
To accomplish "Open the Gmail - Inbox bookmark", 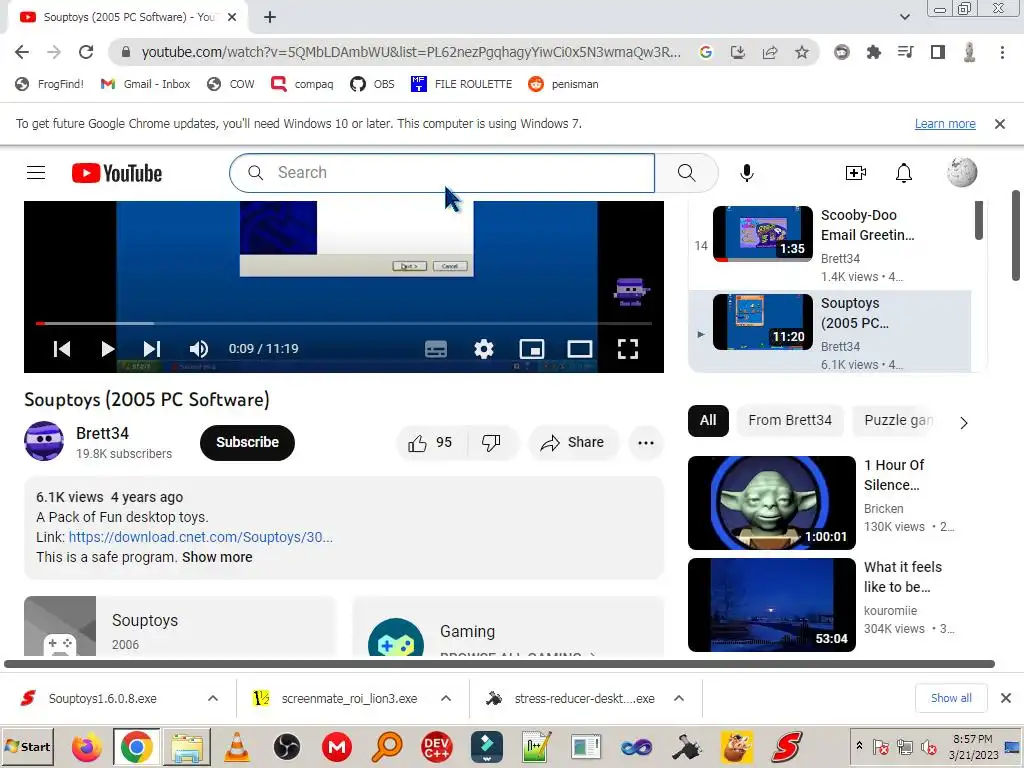I will pos(145,84).
